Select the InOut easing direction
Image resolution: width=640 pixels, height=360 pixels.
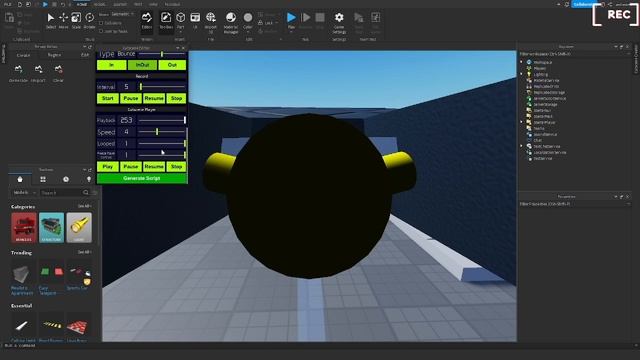click(142, 65)
